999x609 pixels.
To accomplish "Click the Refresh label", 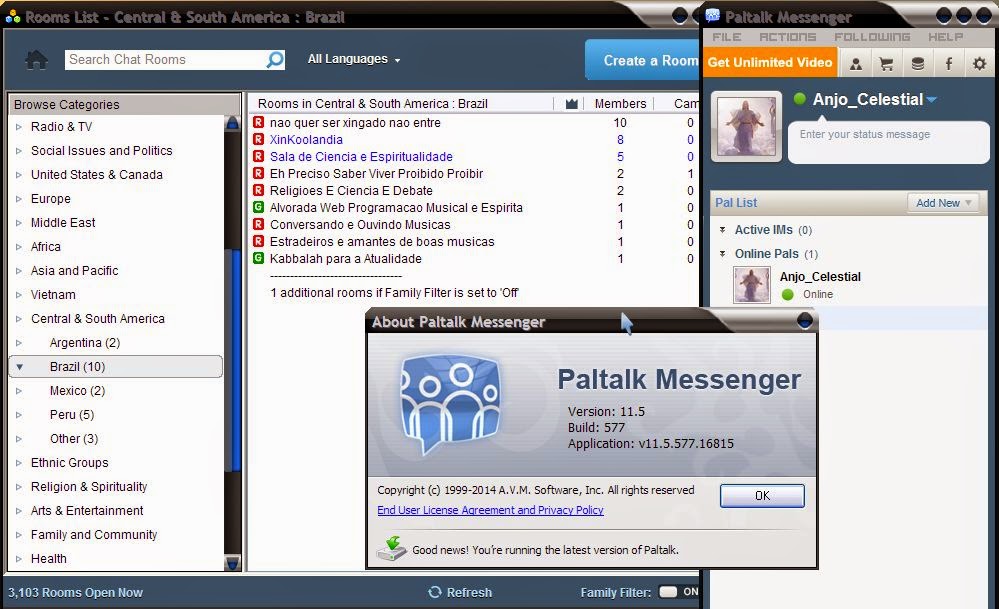I will [469, 592].
